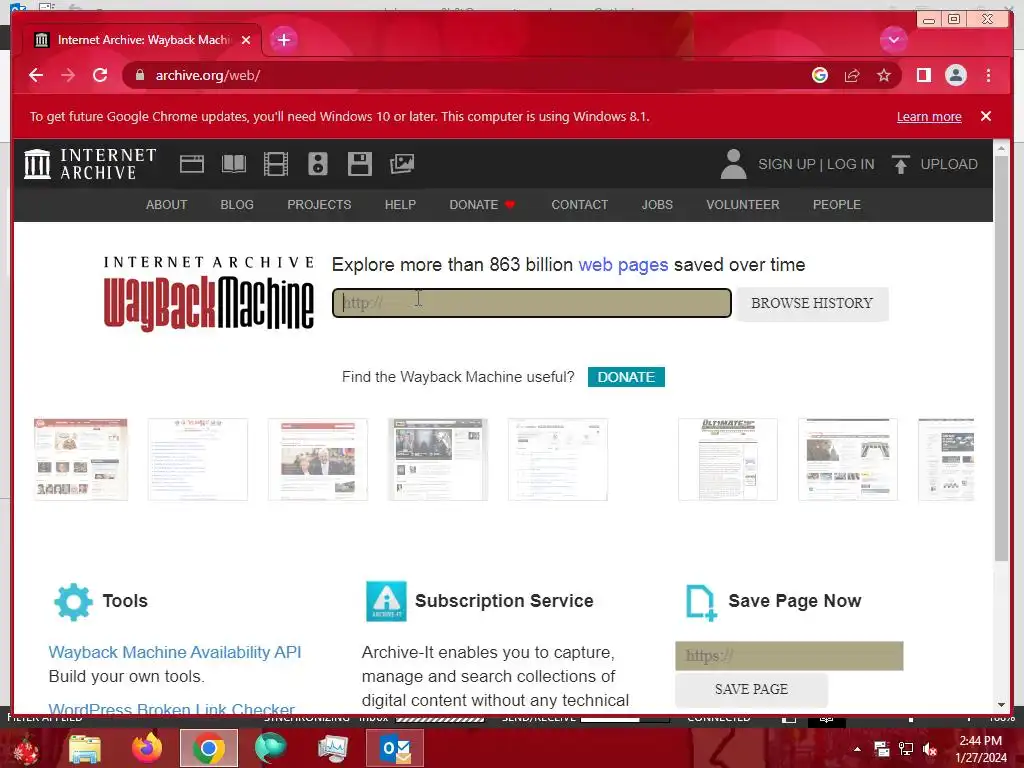
Task: Open Wayback Machine Availability API link
Action: [175, 652]
